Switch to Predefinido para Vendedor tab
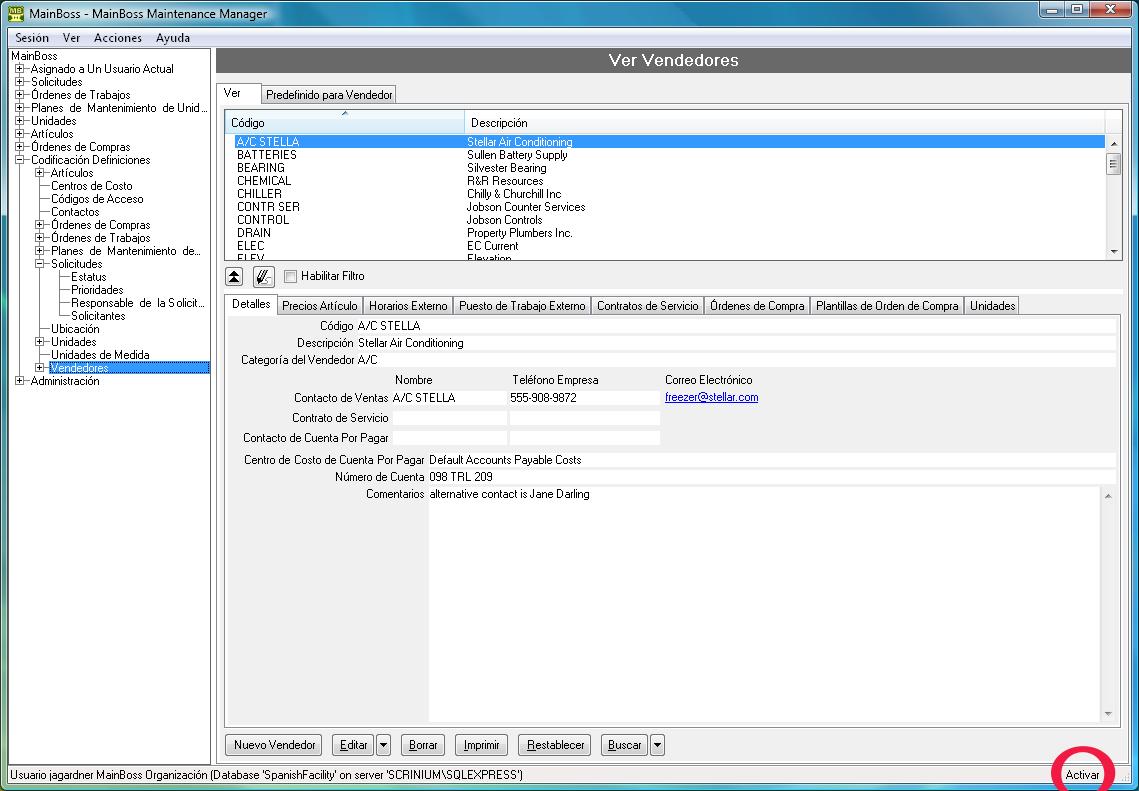1139x791 pixels. 329,95
